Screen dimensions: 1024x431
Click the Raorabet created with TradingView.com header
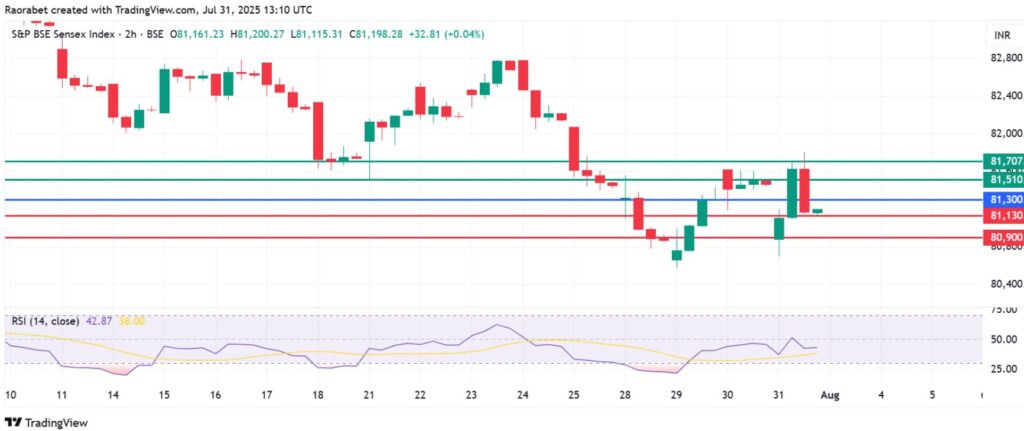click(158, 10)
